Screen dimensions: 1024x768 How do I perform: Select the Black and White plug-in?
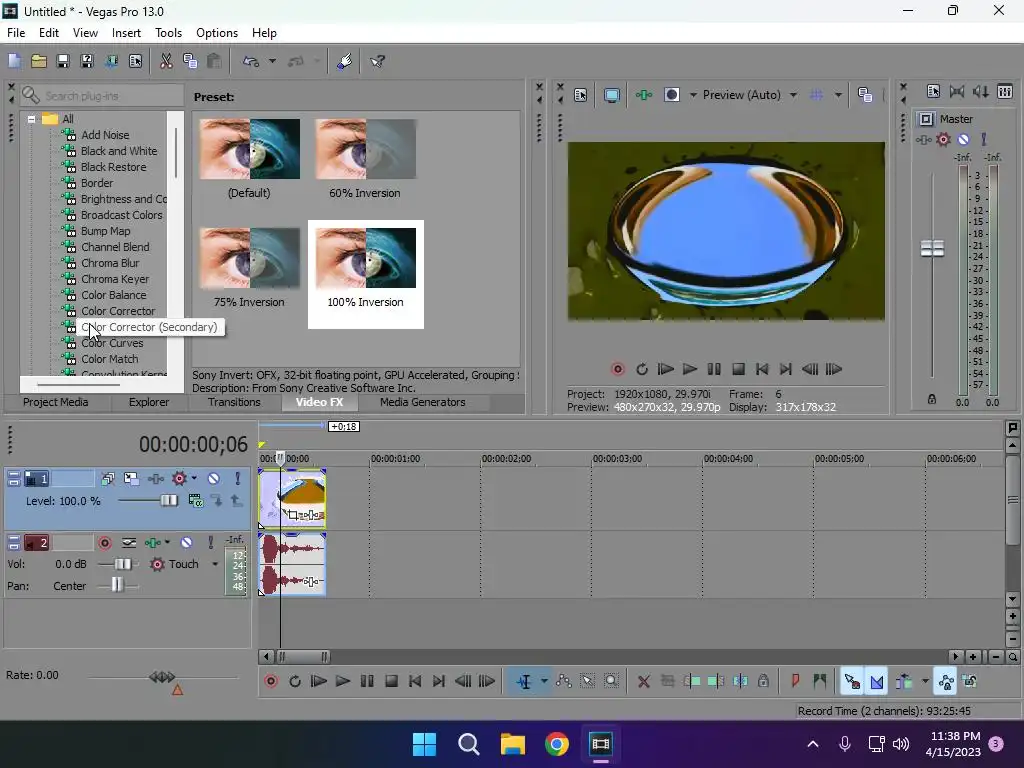click(119, 151)
